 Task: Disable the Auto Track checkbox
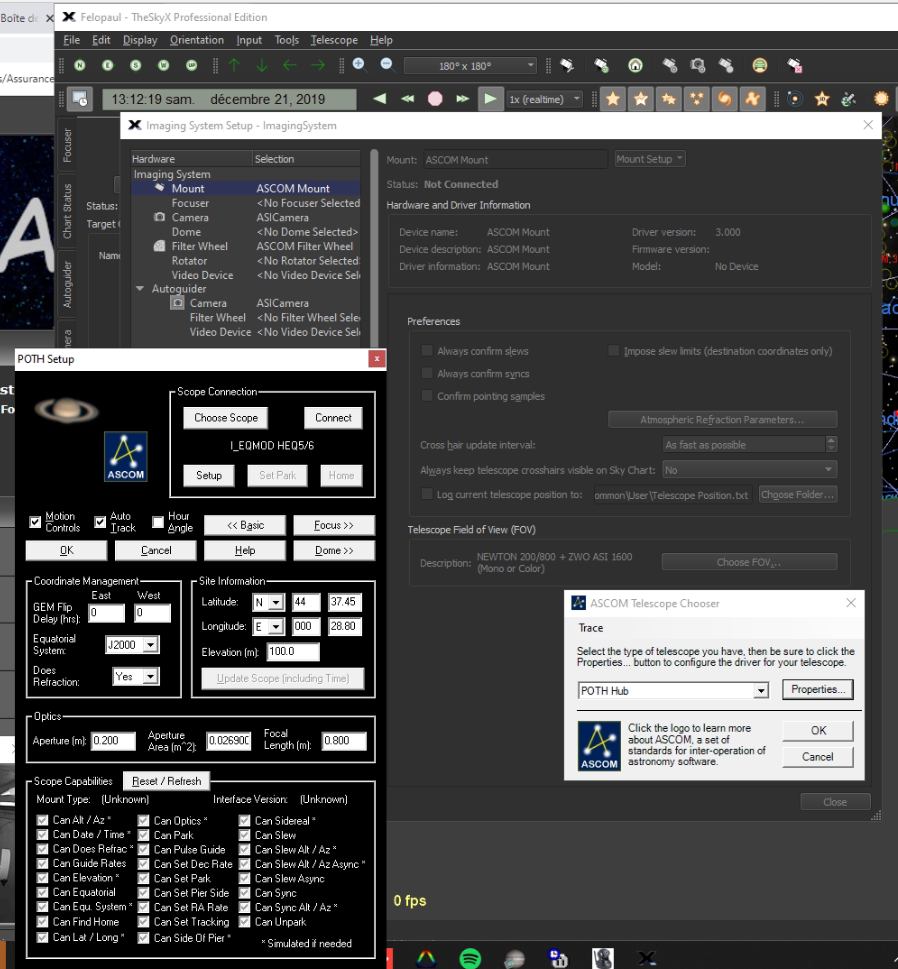click(x=100, y=522)
